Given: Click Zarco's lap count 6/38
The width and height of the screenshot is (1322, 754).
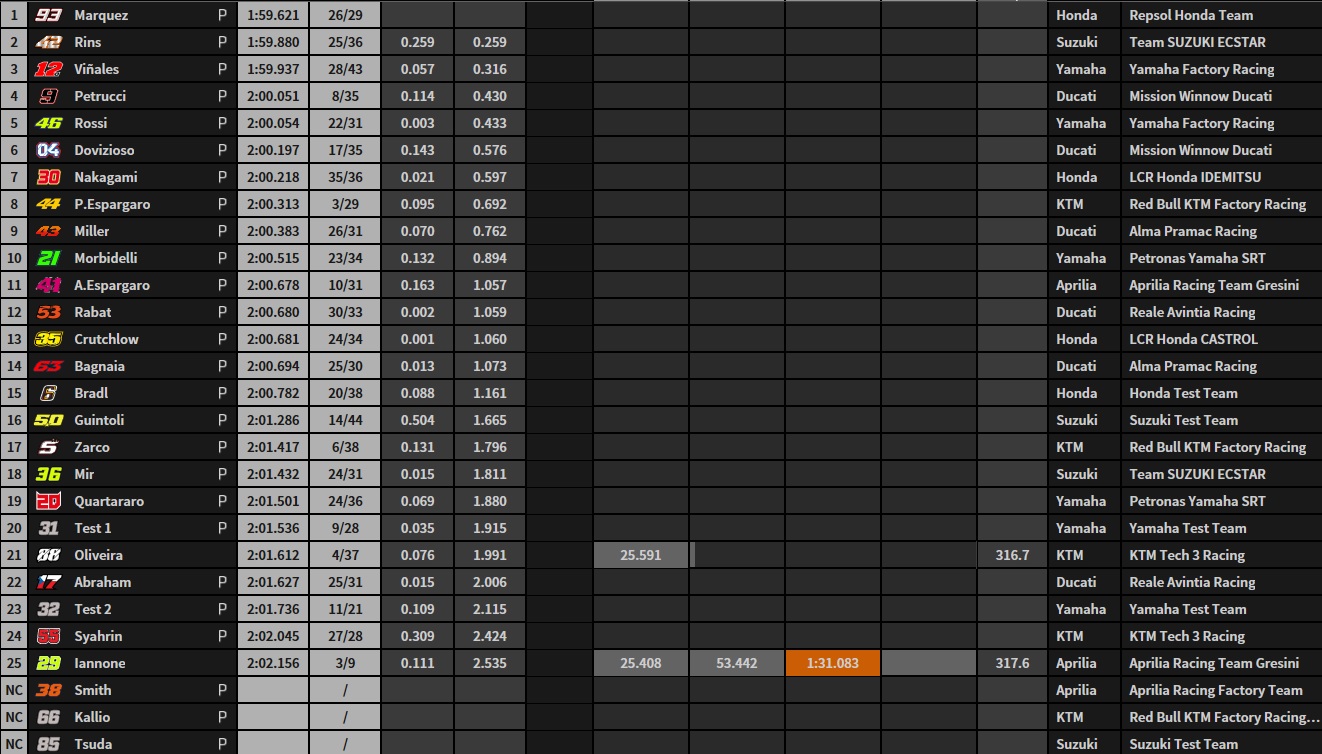Looking at the screenshot, I should [345, 447].
